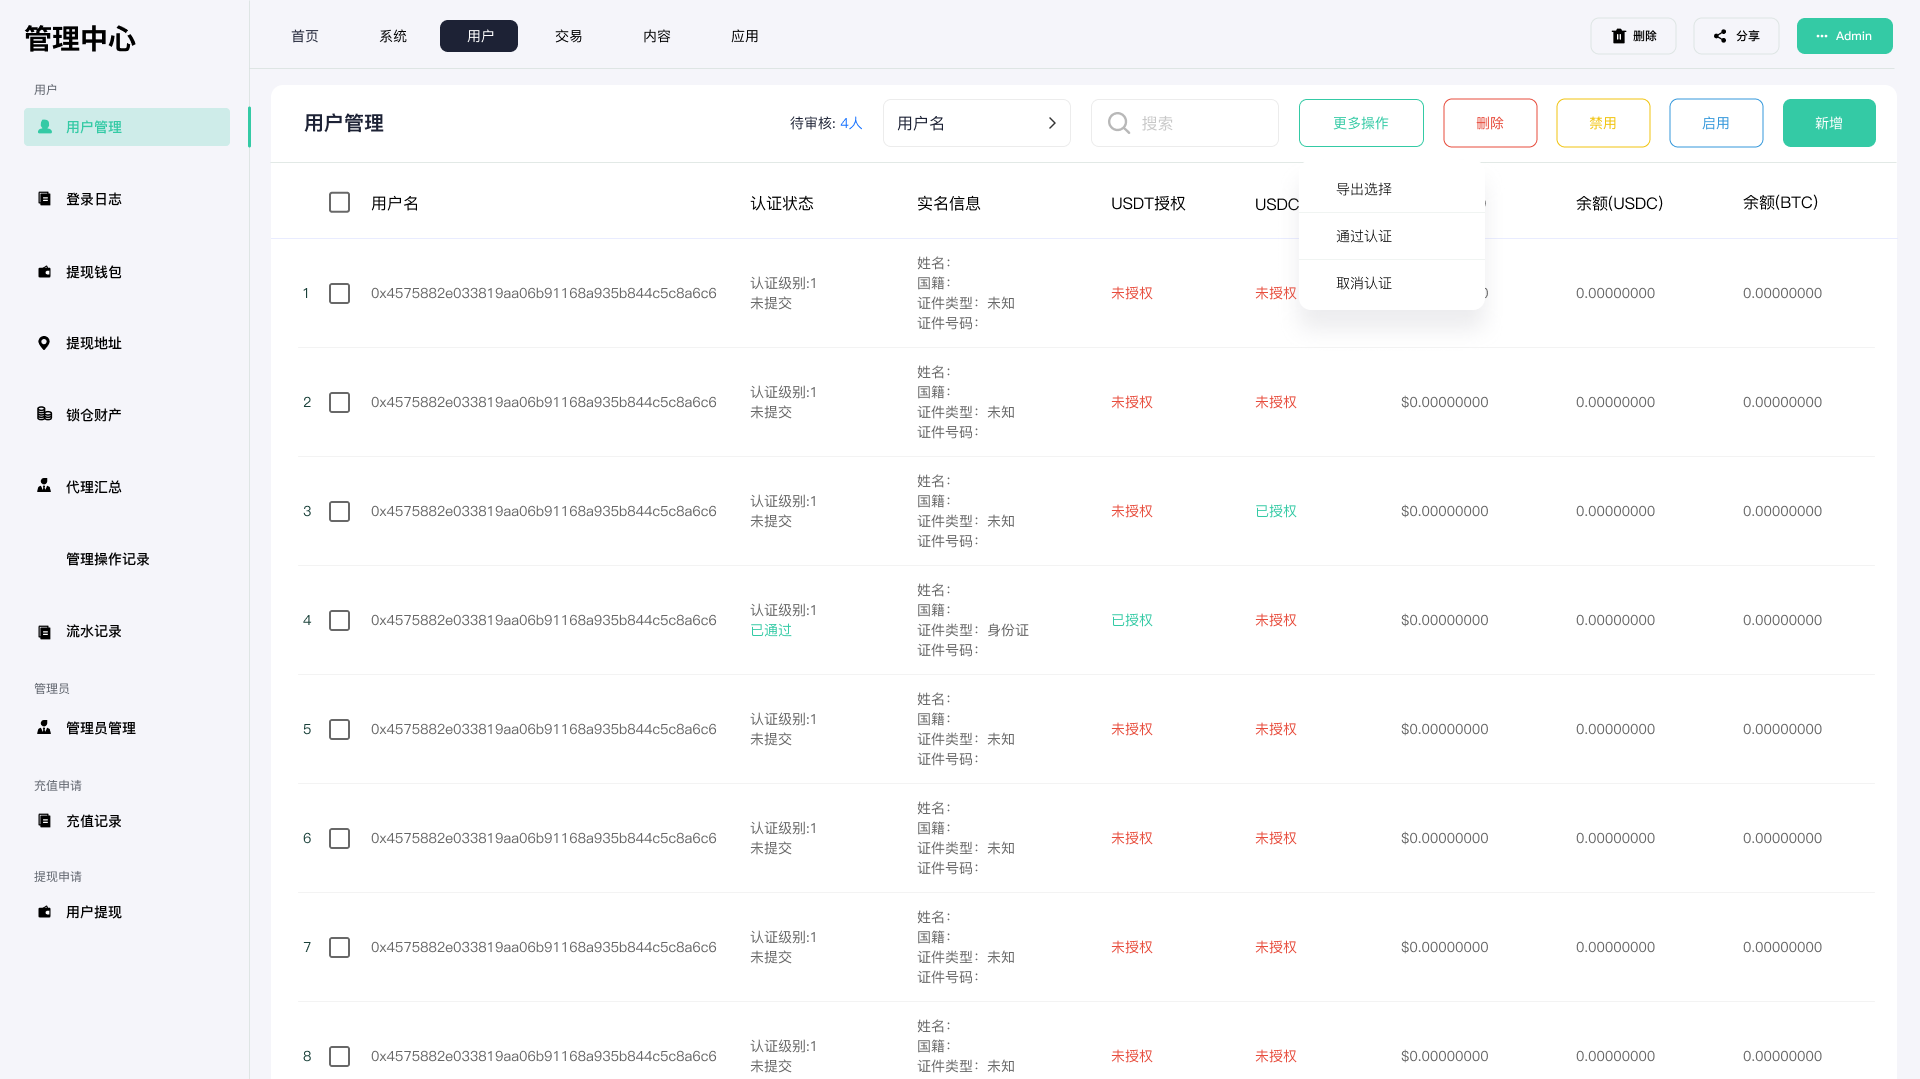Toggle the select-all checkbox in table header

tap(340, 203)
